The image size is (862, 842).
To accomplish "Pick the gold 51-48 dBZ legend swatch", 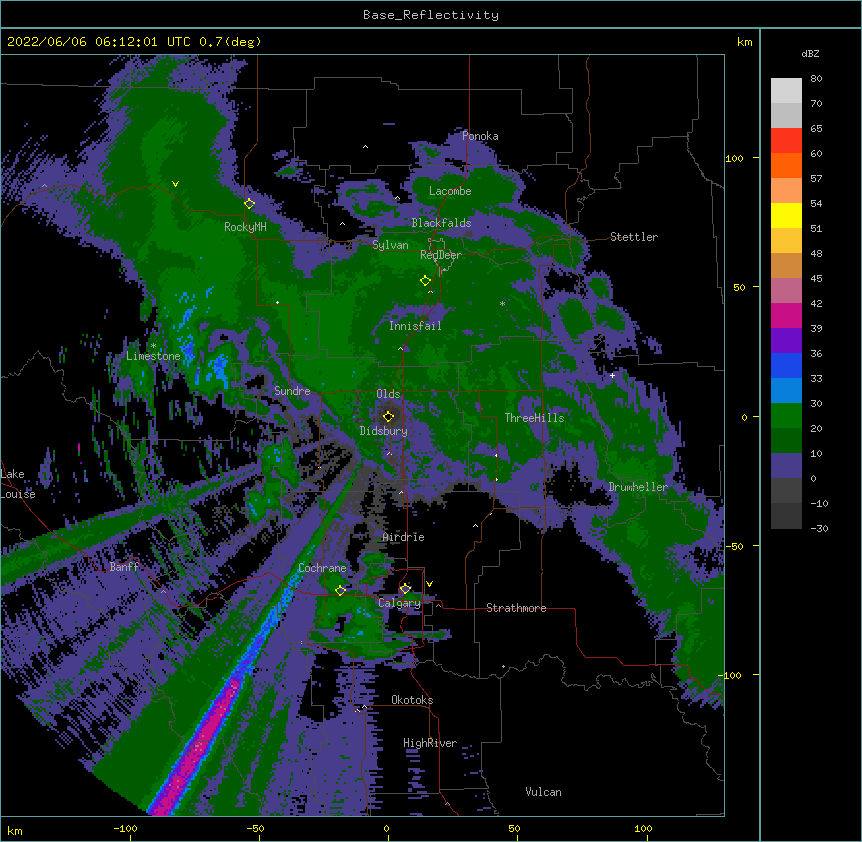I will click(x=786, y=241).
